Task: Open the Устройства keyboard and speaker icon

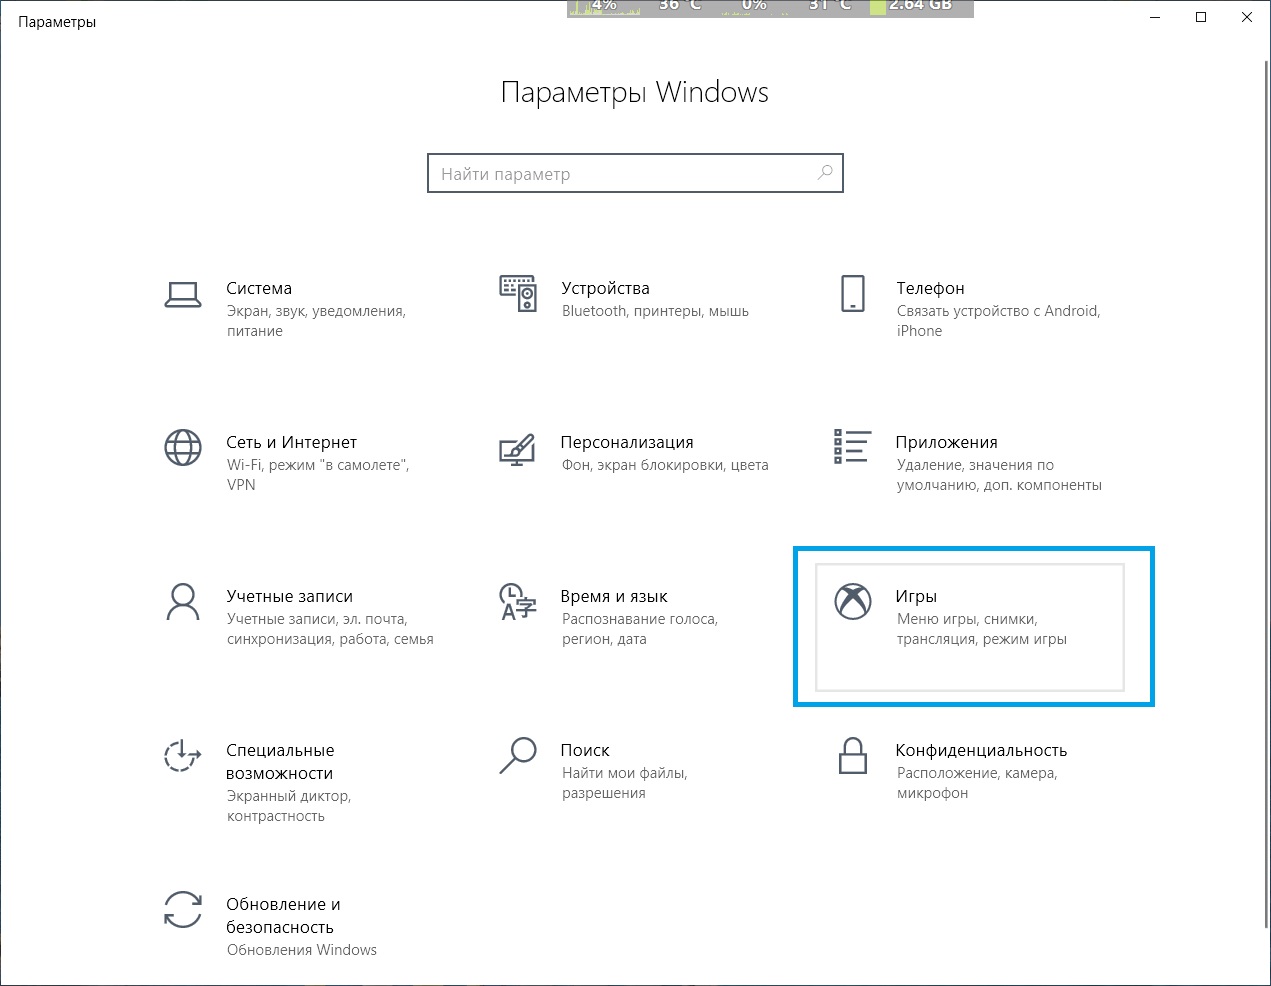Action: coord(518,294)
